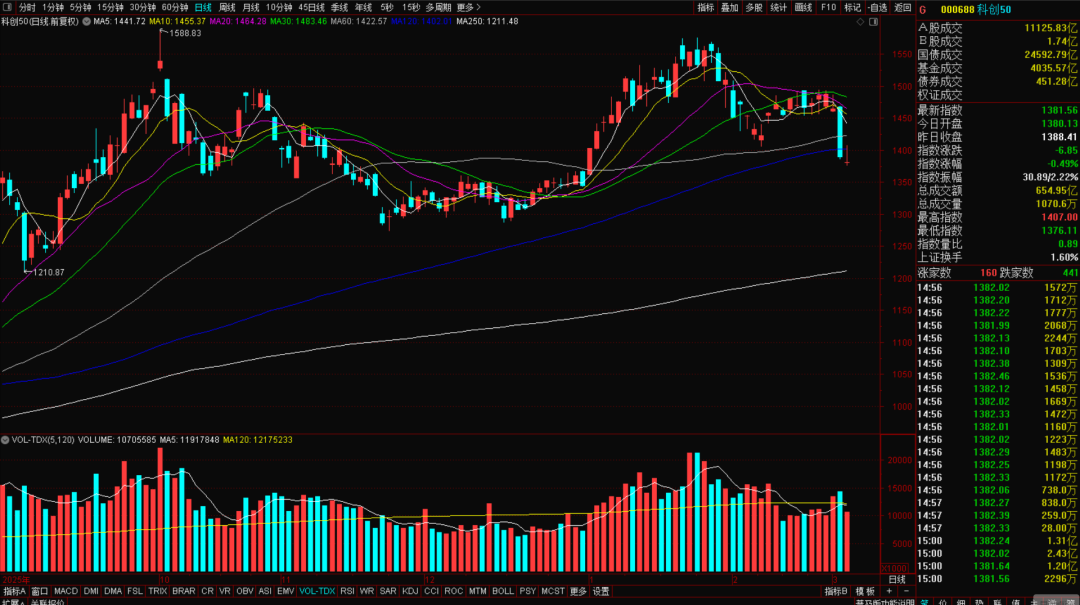Select the KDJ indicator tab
Image resolution: width=1080 pixels, height=605 pixels.
410,591
